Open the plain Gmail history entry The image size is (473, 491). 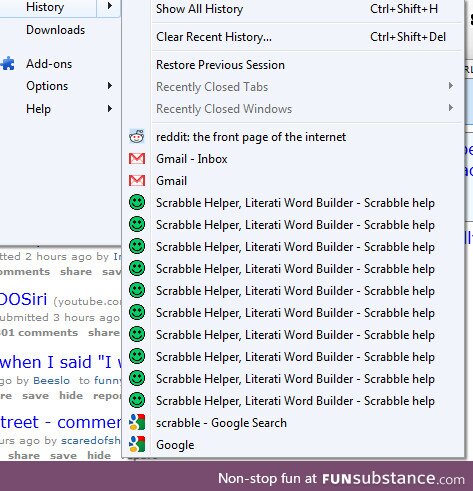tap(171, 181)
